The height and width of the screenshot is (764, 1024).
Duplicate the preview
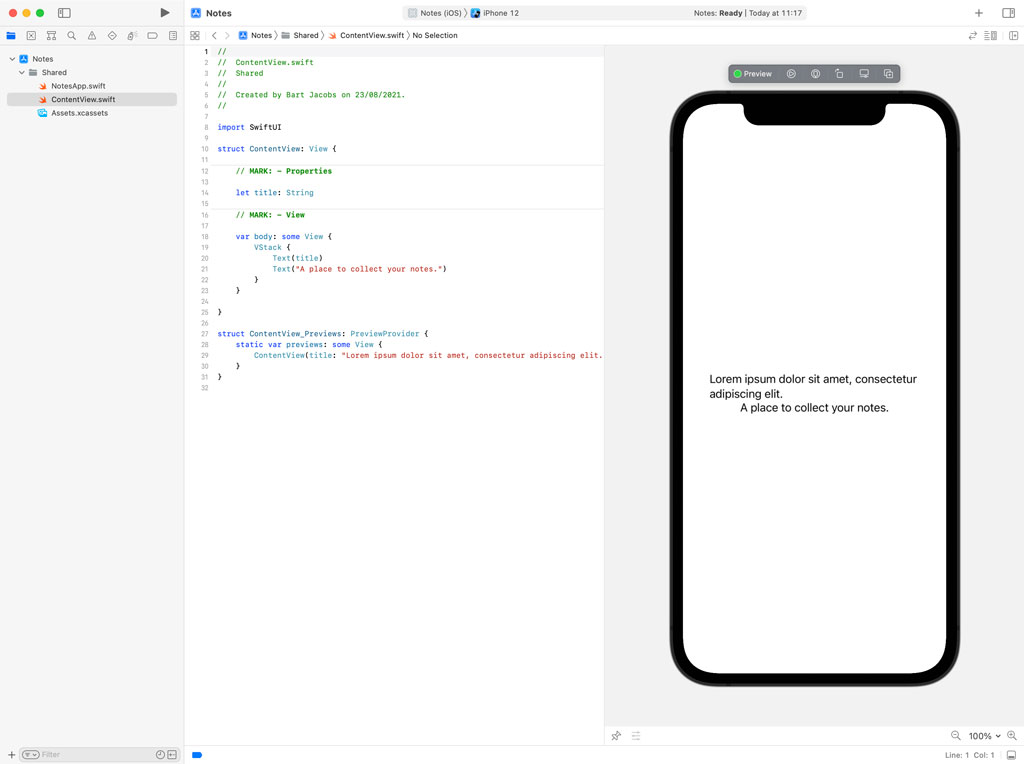888,74
